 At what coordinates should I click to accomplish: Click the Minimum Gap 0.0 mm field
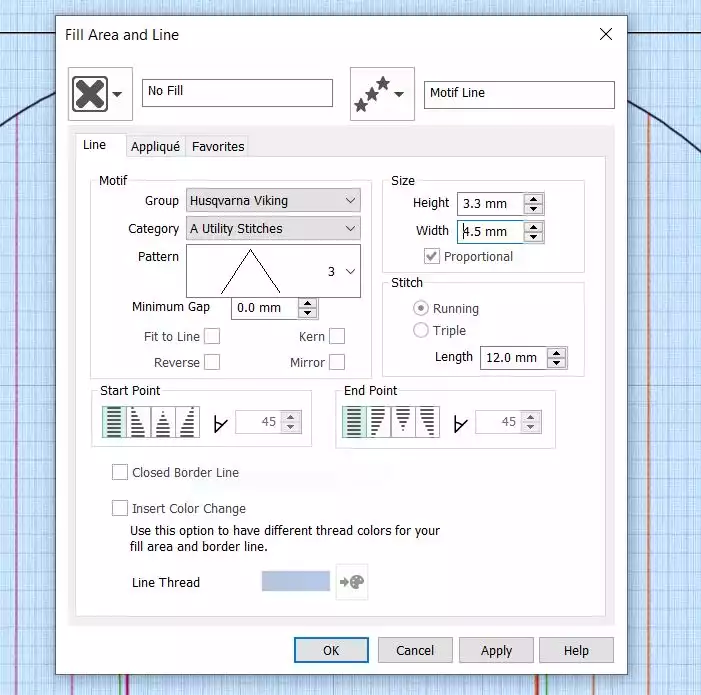[x=264, y=308]
